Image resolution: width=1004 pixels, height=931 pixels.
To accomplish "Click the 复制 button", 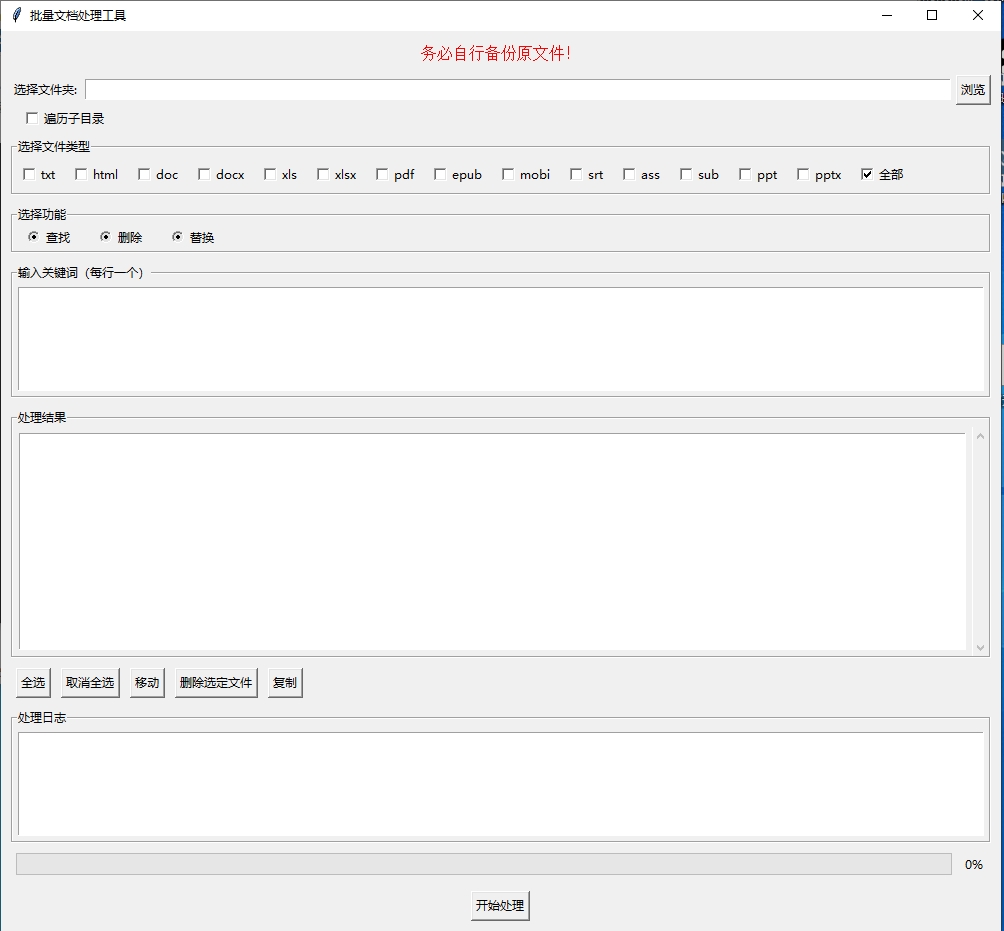I will click(x=285, y=683).
